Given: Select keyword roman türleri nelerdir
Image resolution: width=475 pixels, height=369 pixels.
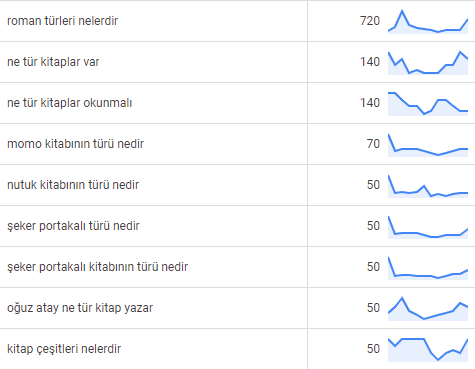Looking at the screenshot, I should pyautogui.click(x=62, y=21).
